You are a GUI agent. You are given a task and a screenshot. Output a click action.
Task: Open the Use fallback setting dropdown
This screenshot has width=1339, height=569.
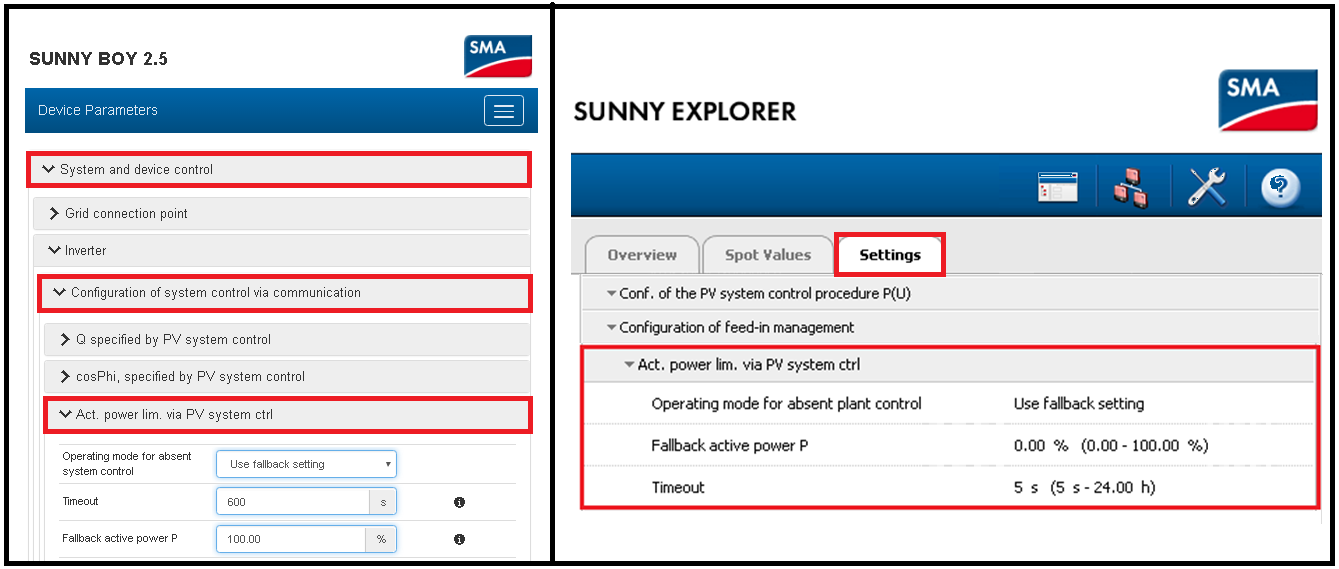(x=306, y=464)
